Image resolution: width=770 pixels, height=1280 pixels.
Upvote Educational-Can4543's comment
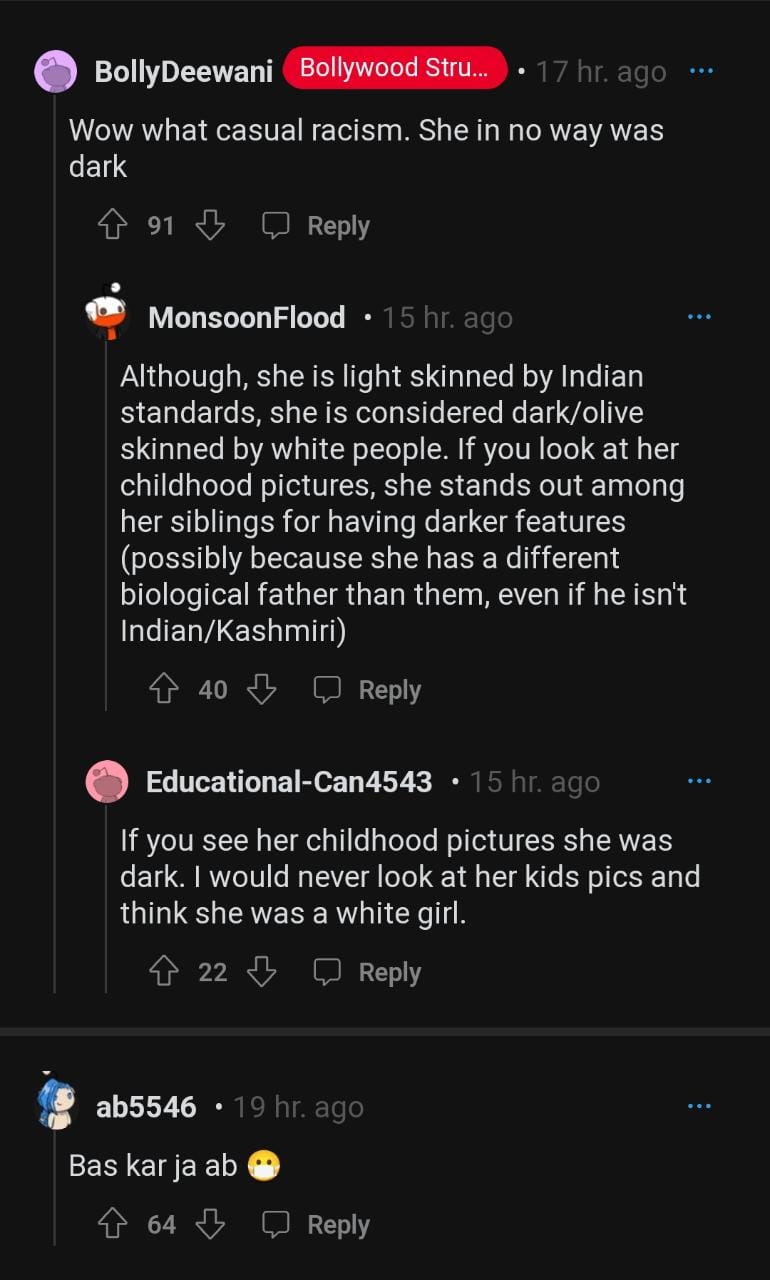[x=163, y=972]
